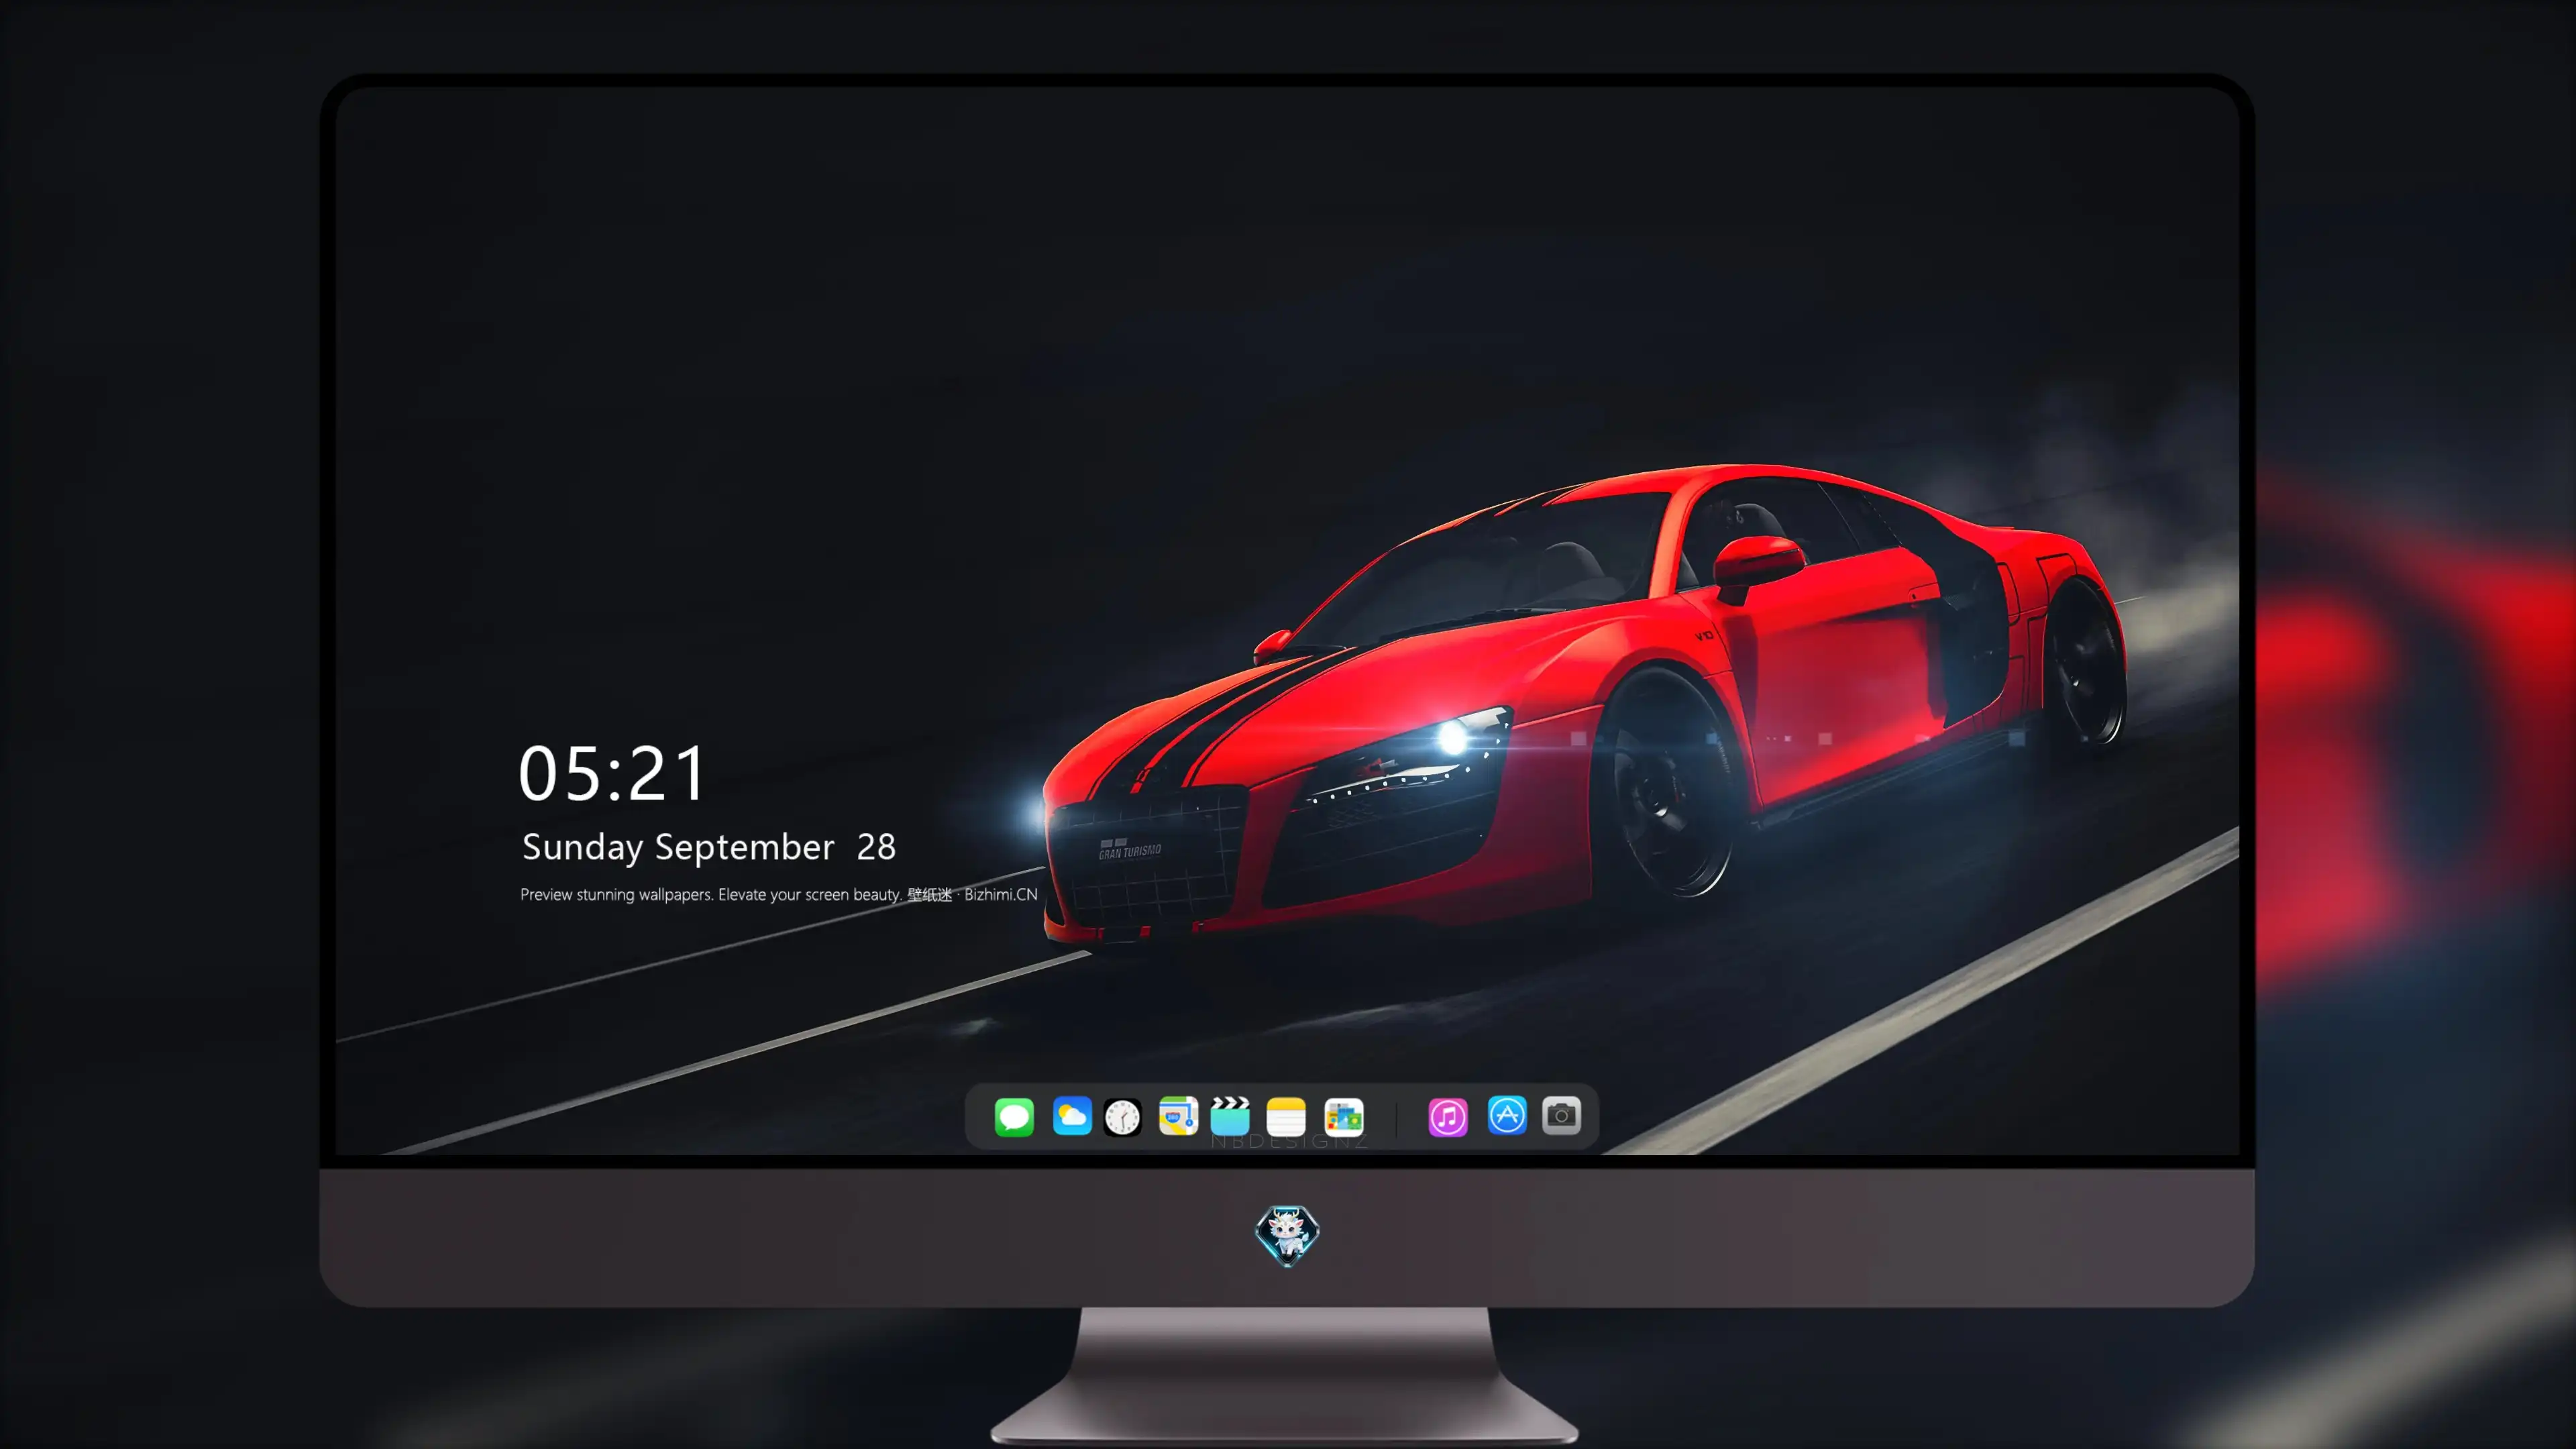Select the date text Sunday September 28
This screenshot has height=1449, width=2576.
click(x=709, y=847)
